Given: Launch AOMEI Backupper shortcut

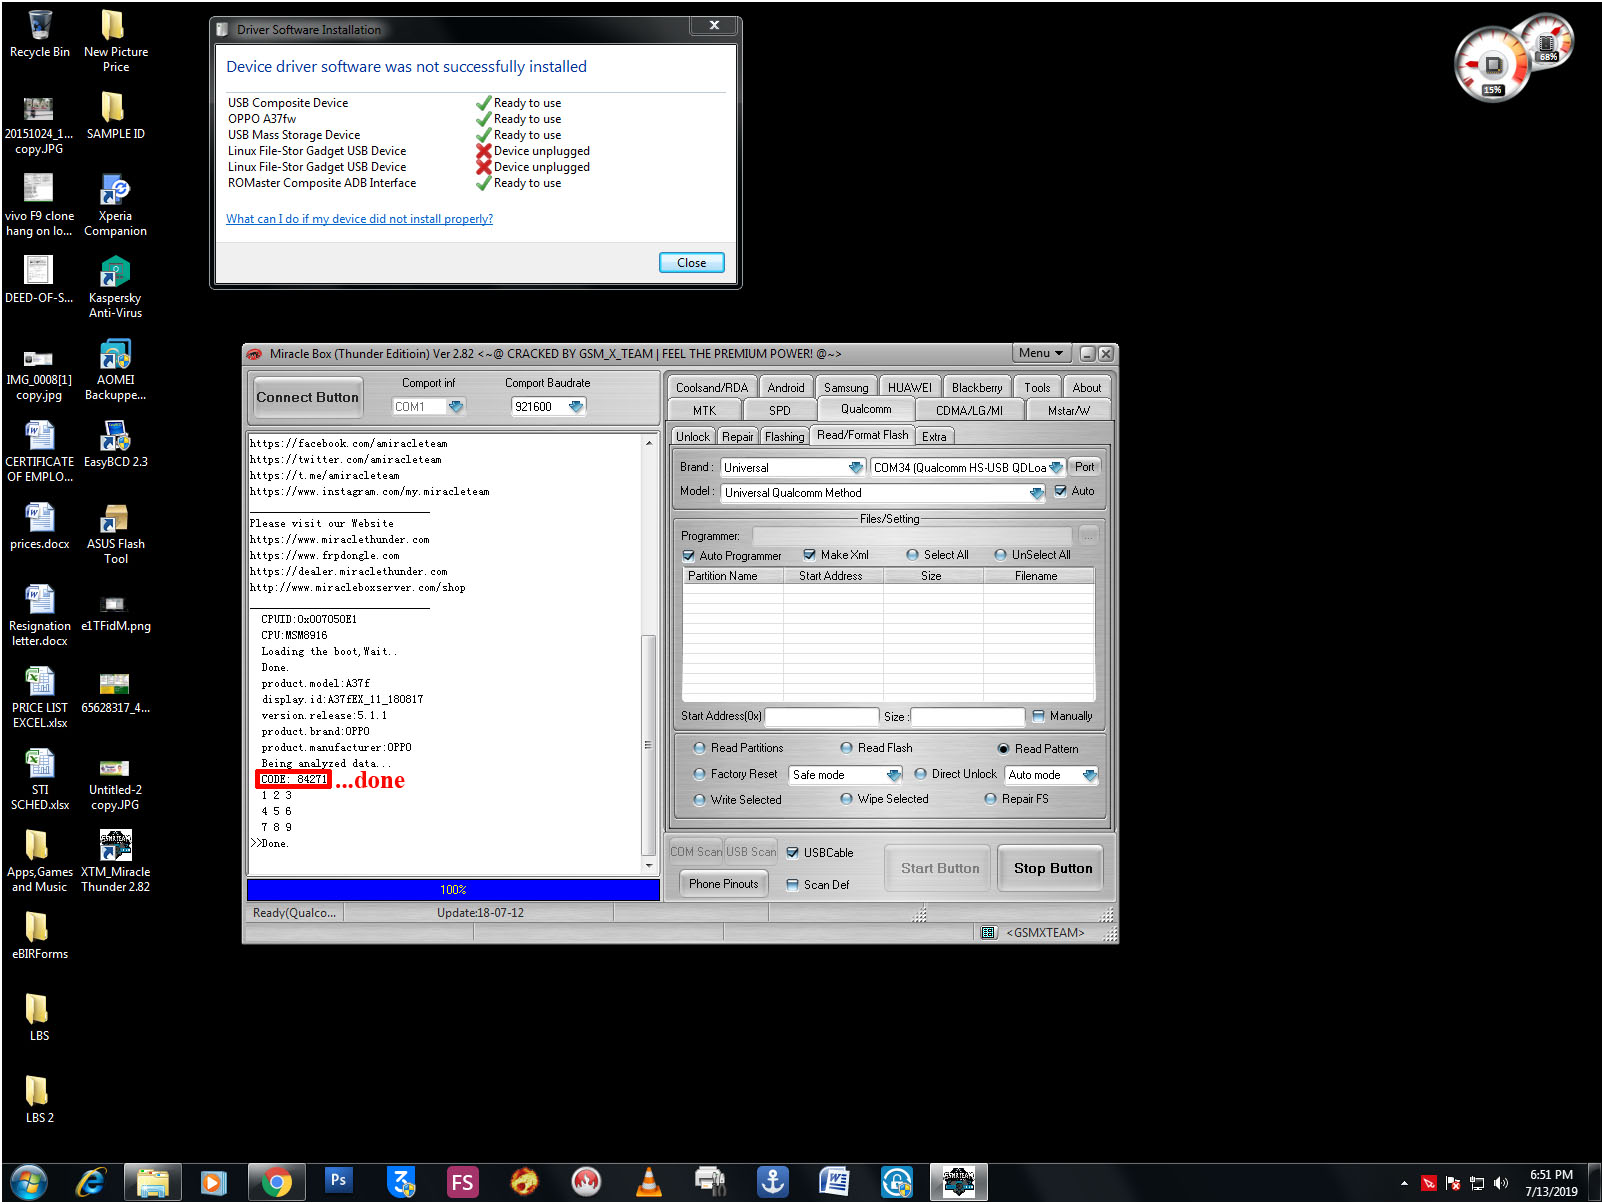Looking at the screenshot, I should point(116,369).
